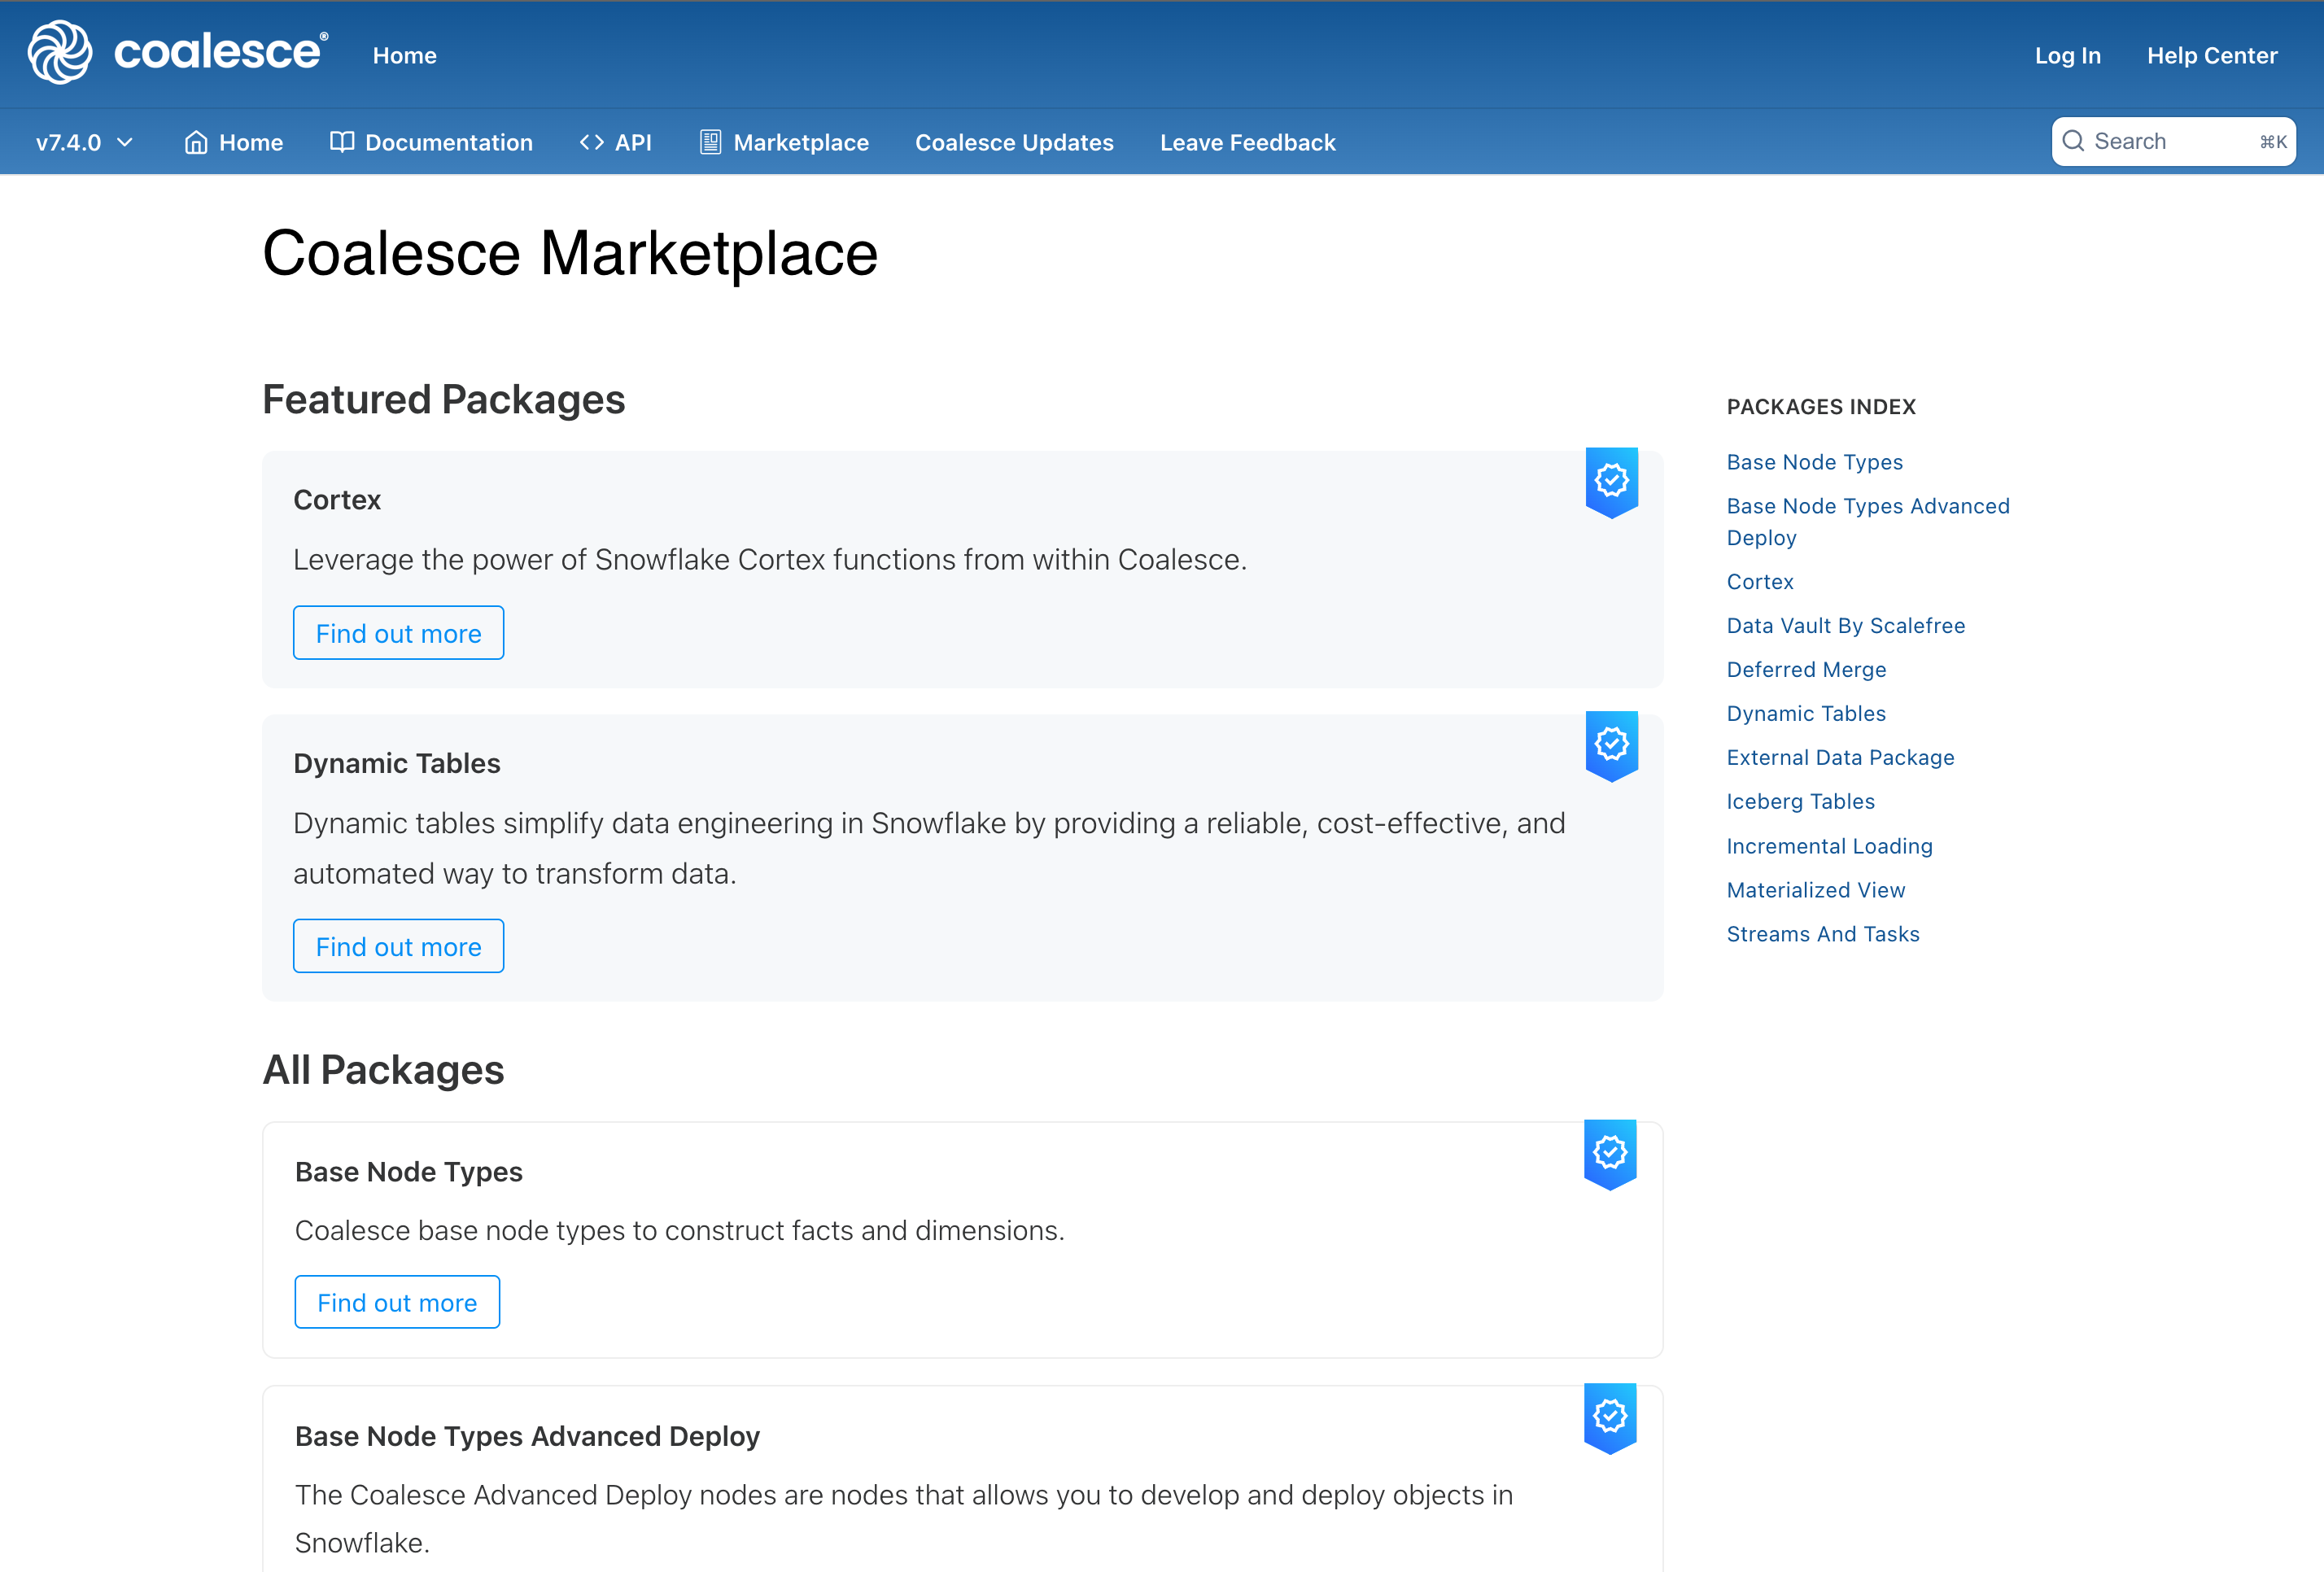
Task: Click Find out more under Base Node Types
Action: pos(397,1302)
